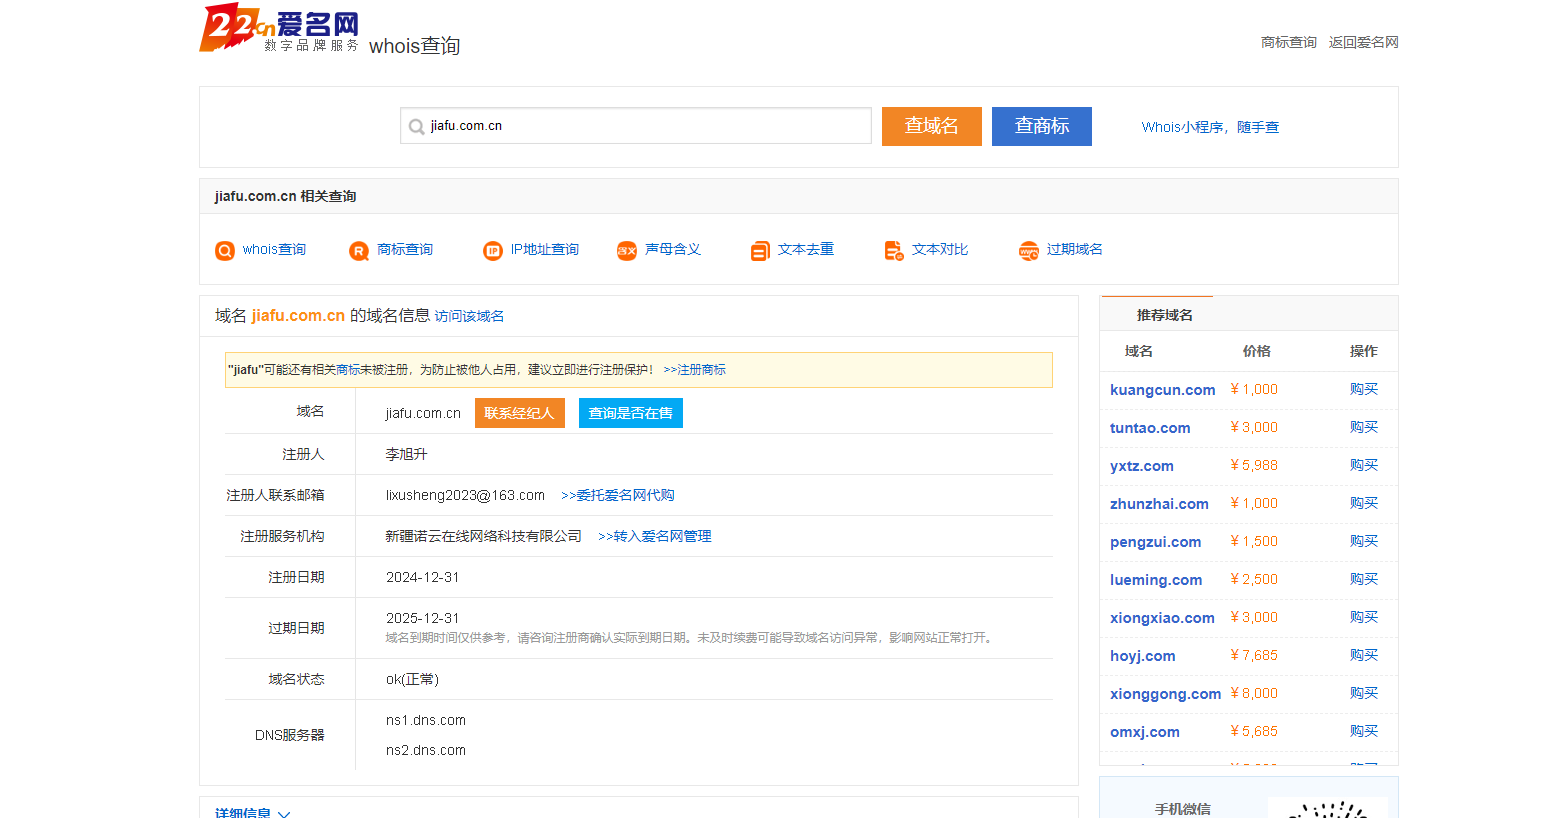The image size is (1548, 818).
Task: Click the 文本对比 icon
Action: coord(894,250)
